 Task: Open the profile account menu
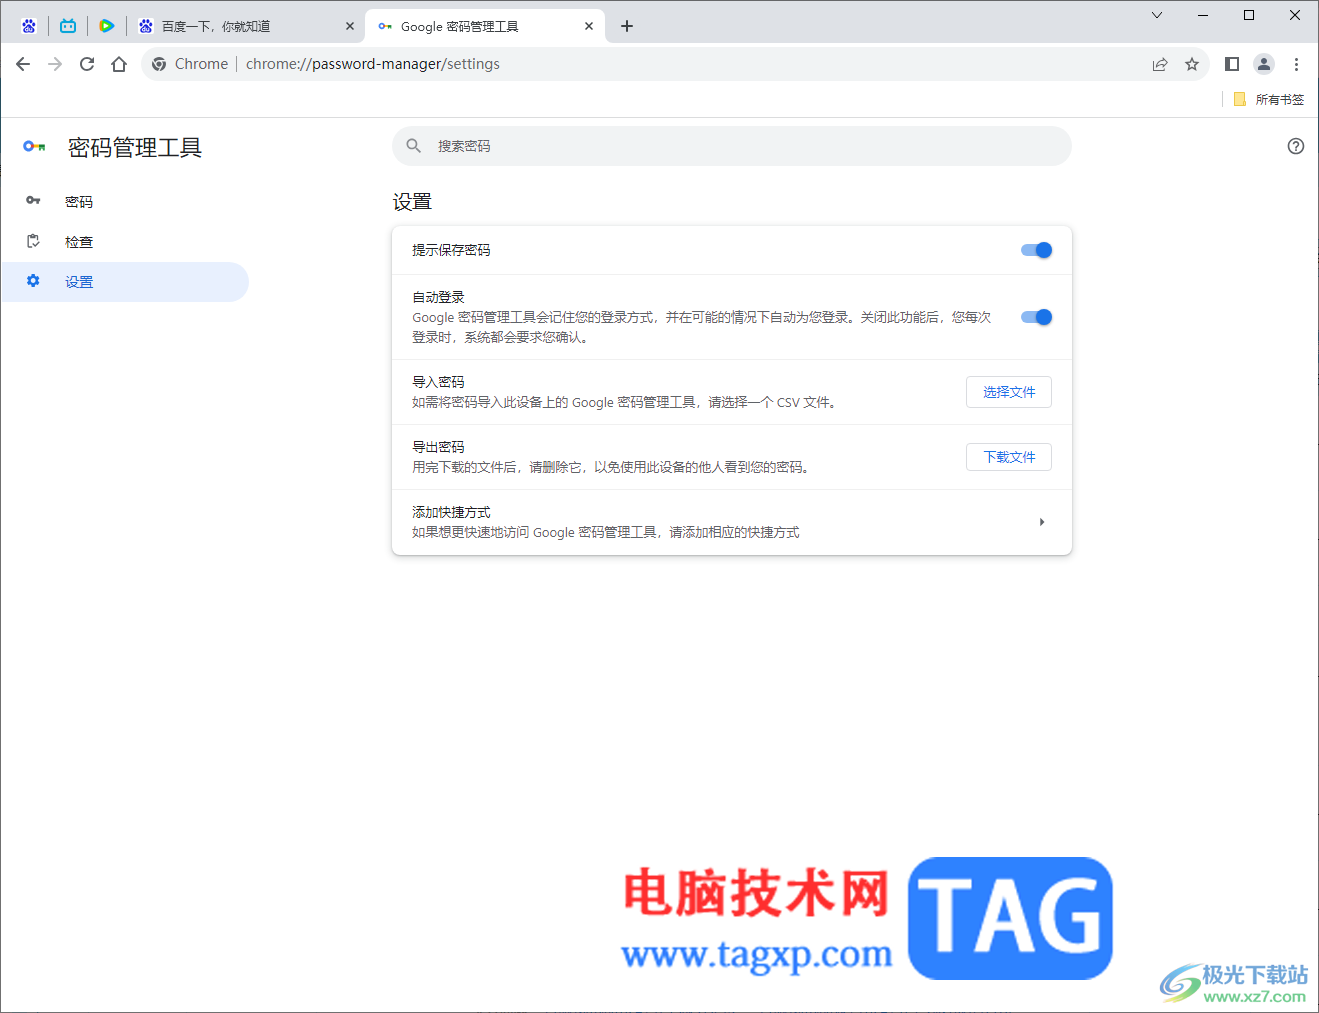coord(1264,64)
